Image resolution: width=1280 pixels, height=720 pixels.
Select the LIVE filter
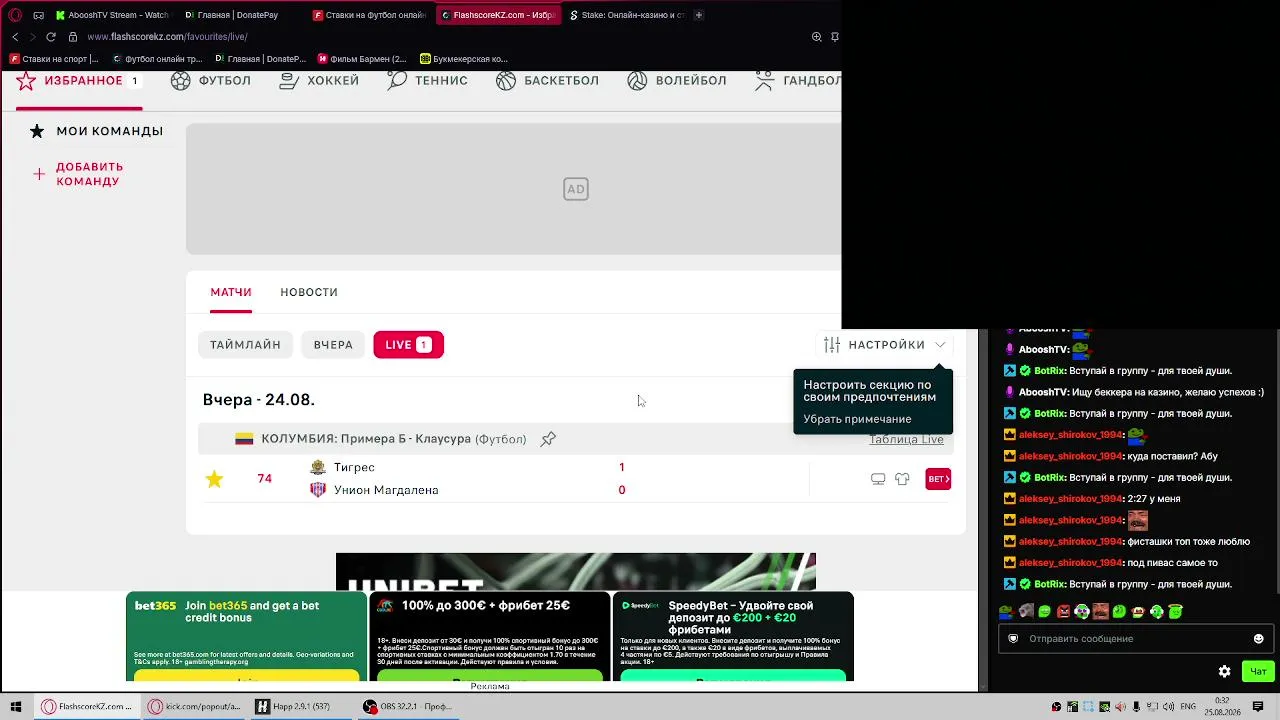tap(408, 344)
